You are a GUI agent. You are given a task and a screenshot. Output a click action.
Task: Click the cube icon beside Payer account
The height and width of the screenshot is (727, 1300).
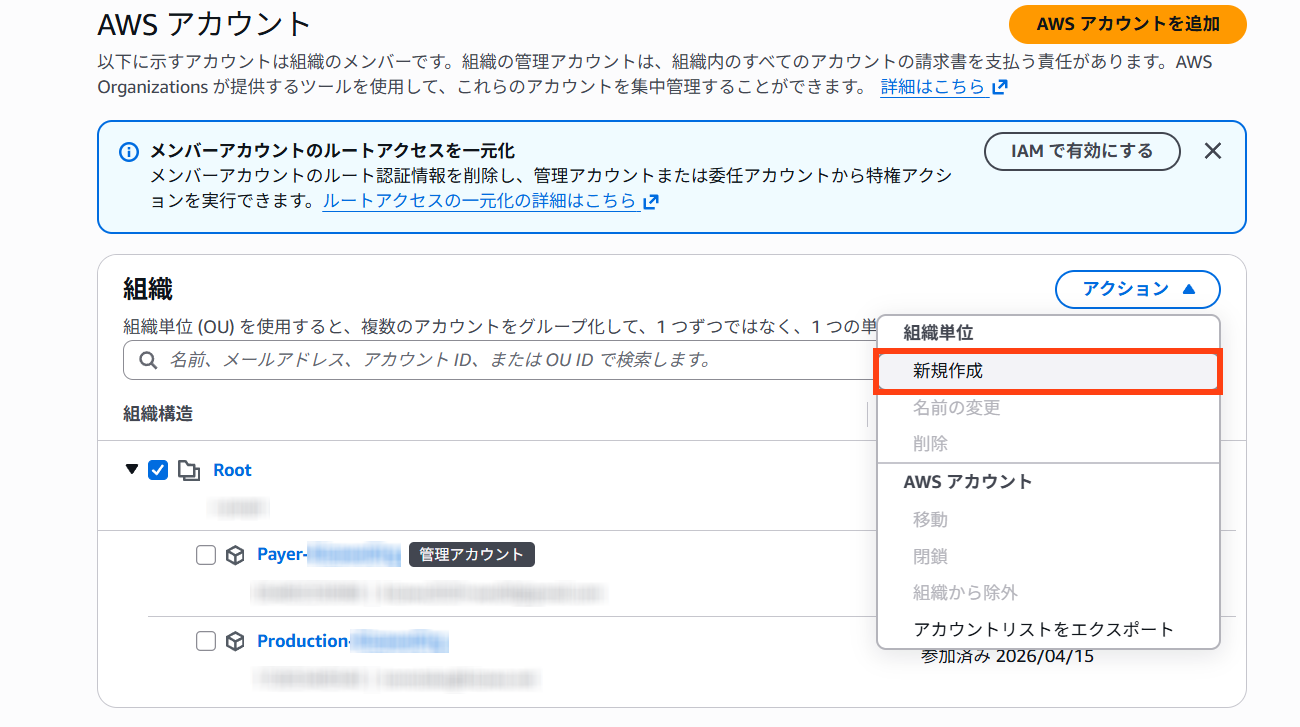[235, 555]
